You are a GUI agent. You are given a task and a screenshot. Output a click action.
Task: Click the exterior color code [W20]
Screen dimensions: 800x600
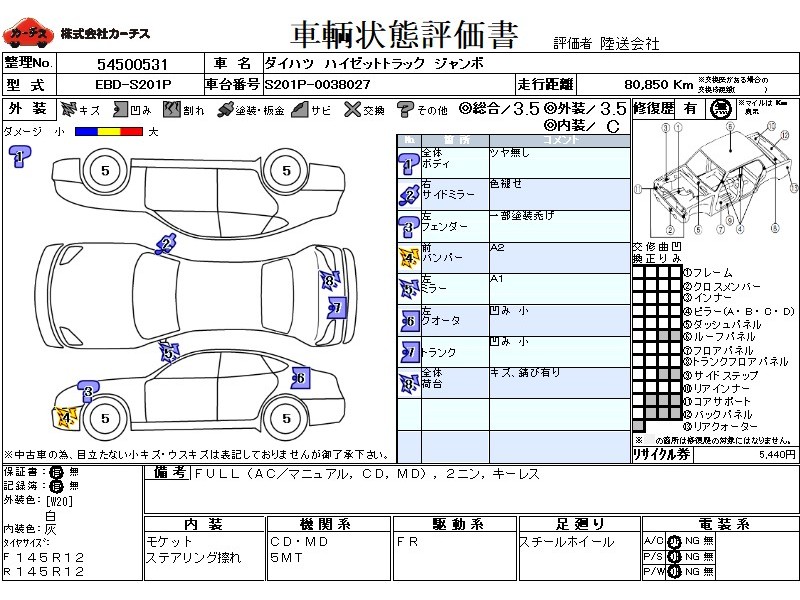tap(60, 501)
